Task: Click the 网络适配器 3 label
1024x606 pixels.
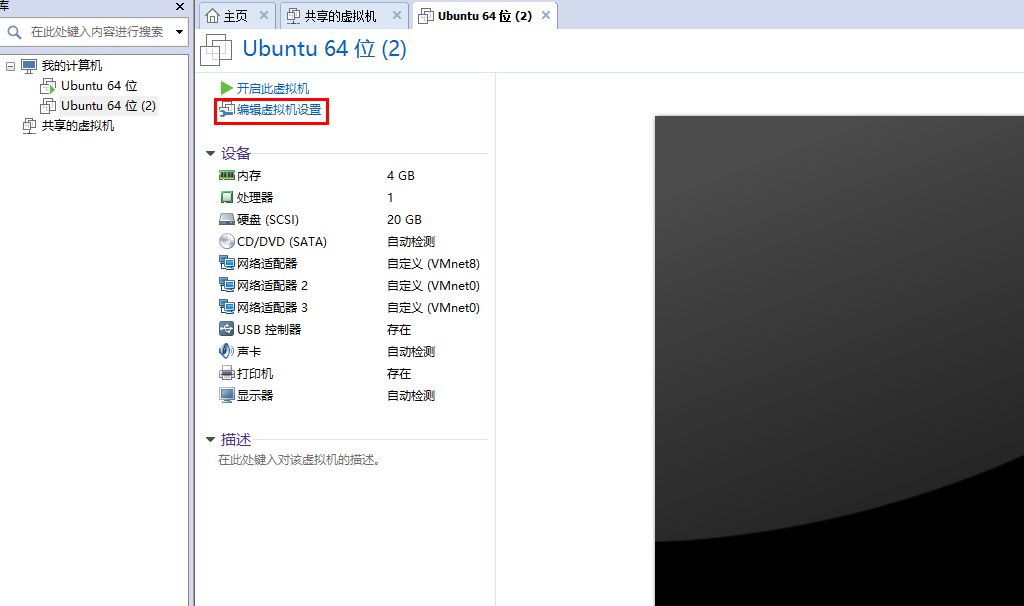Action: (272, 308)
